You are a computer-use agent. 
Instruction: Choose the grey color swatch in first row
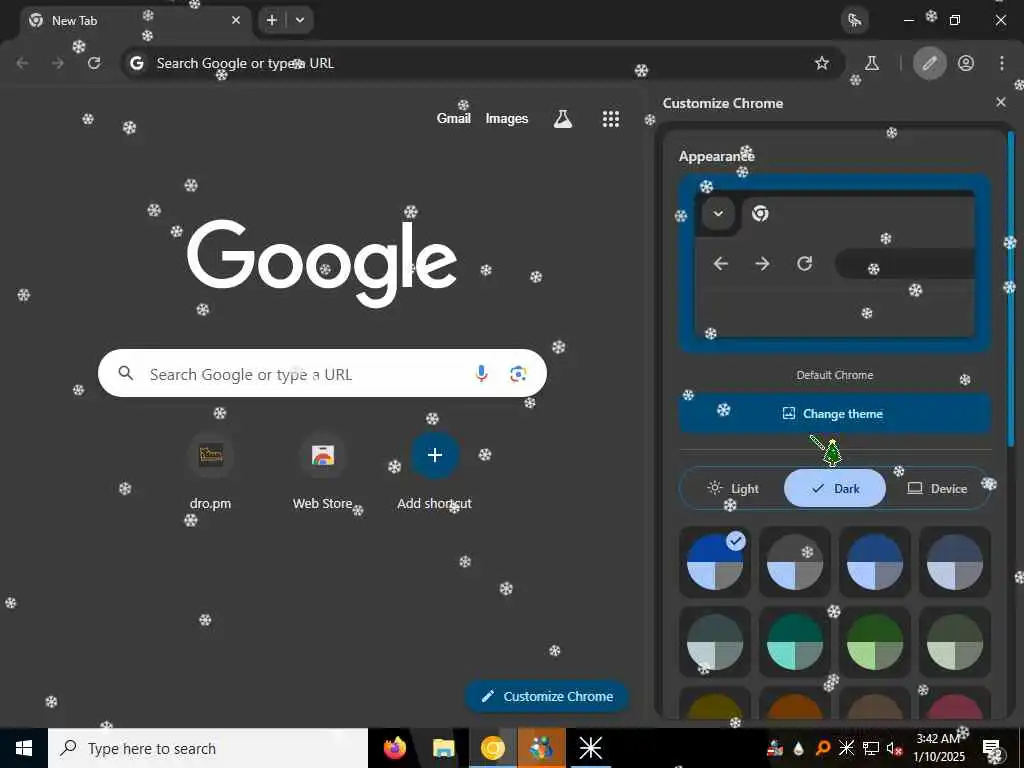point(795,562)
